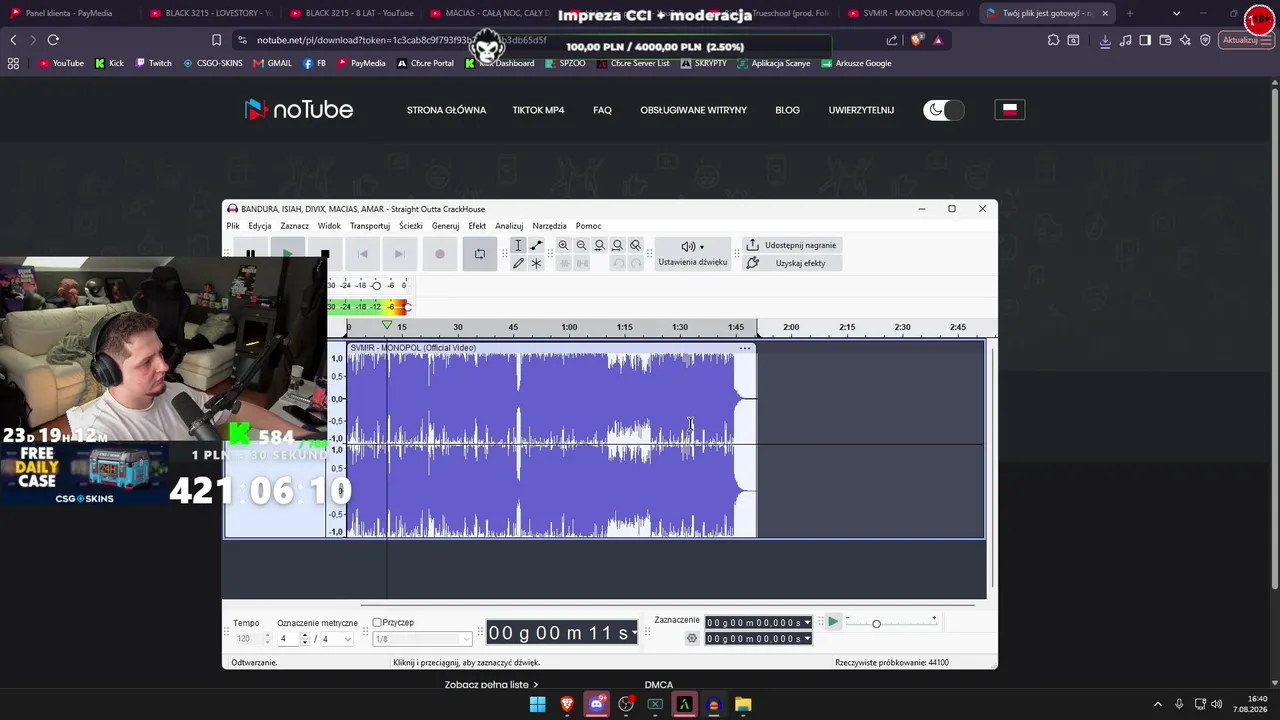This screenshot has height=720, width=1280.
Task: Click the zoom toggle icon
Action: point(636,245)
